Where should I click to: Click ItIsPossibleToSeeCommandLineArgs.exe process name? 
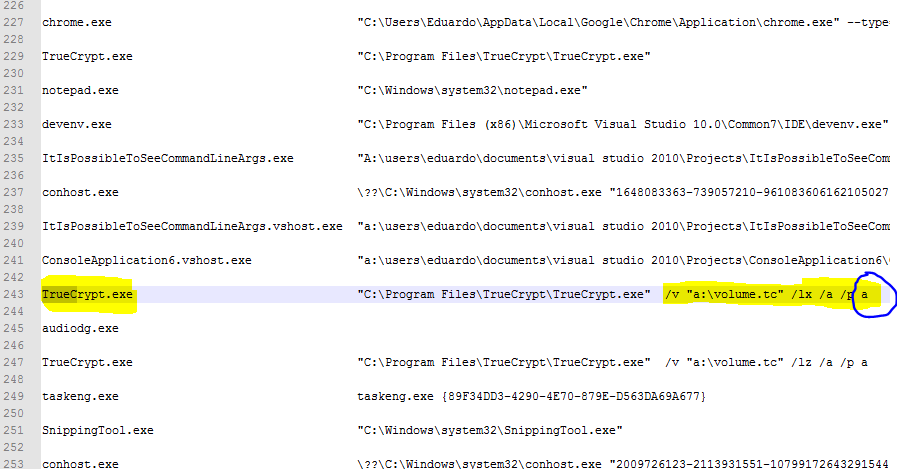coord(168,158)
